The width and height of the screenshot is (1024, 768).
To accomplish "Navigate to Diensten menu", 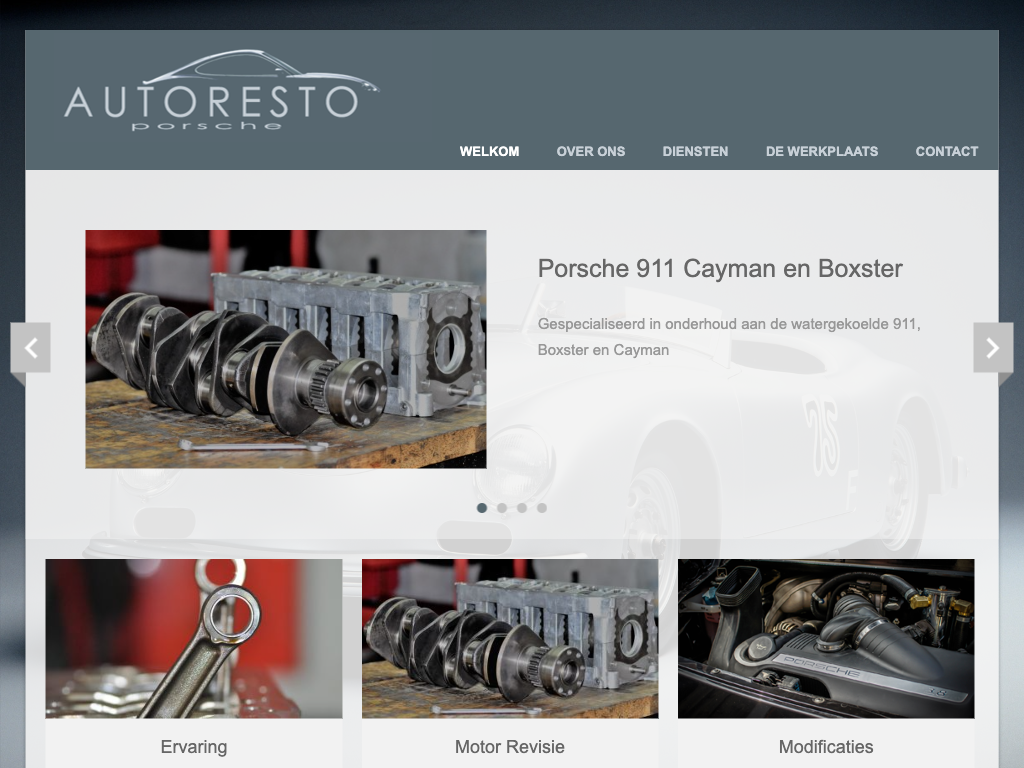I will pyautogui.click(x=695, y=151).
